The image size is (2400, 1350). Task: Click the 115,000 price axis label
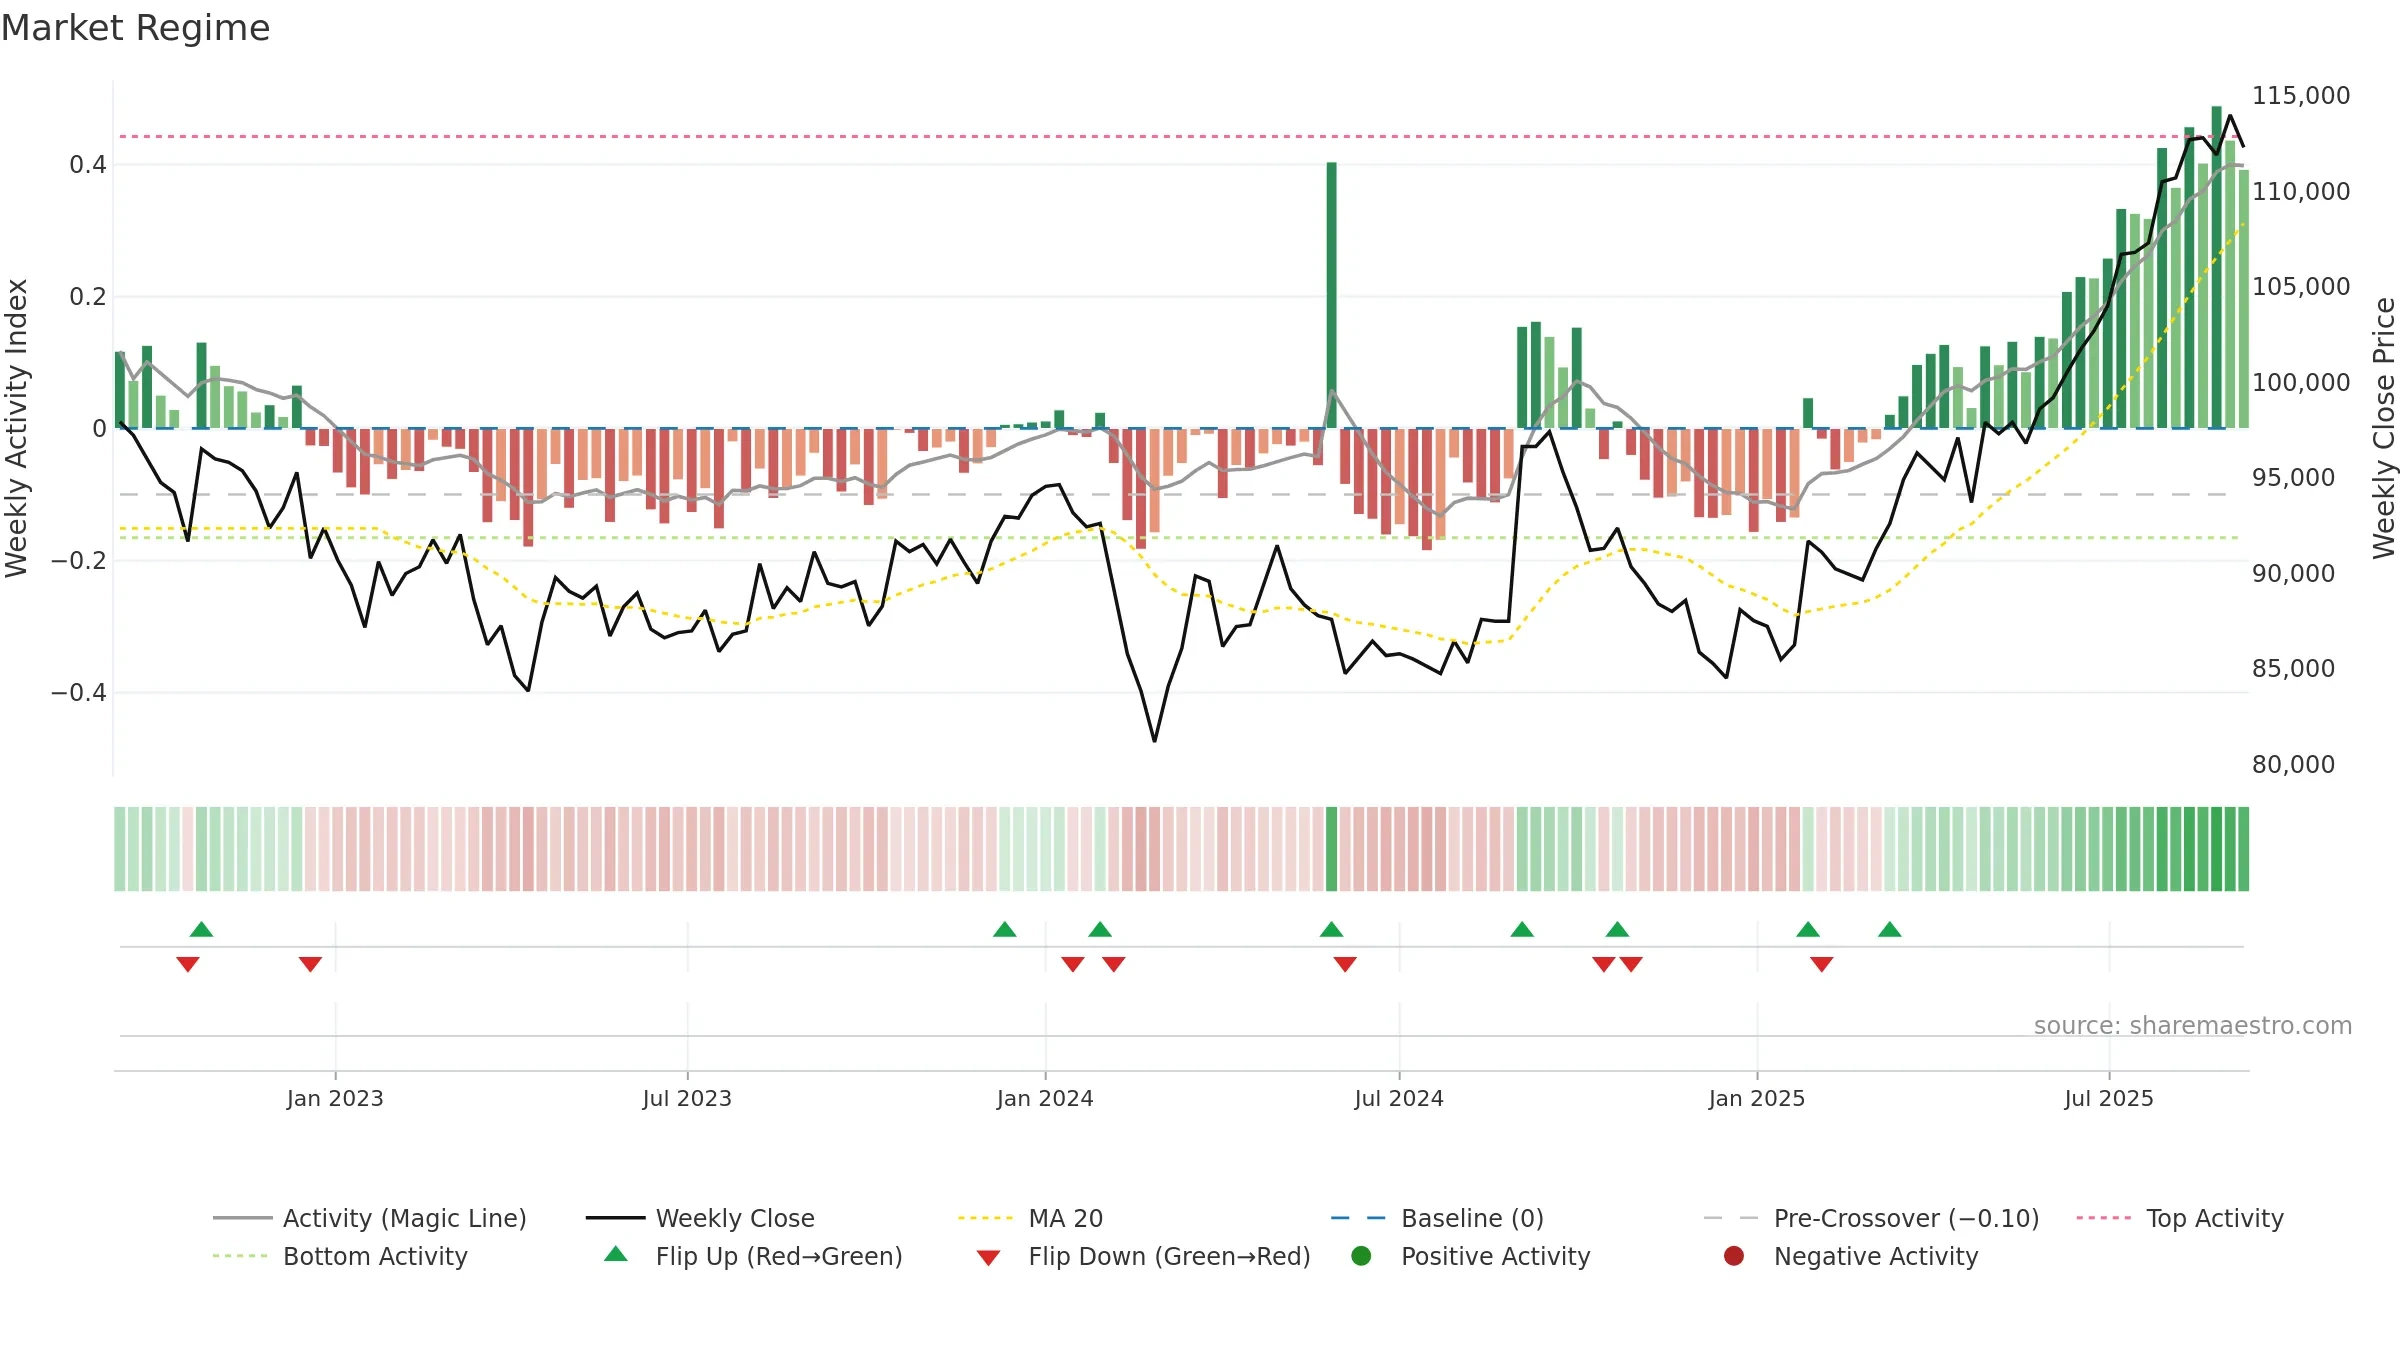point(2301,96)
